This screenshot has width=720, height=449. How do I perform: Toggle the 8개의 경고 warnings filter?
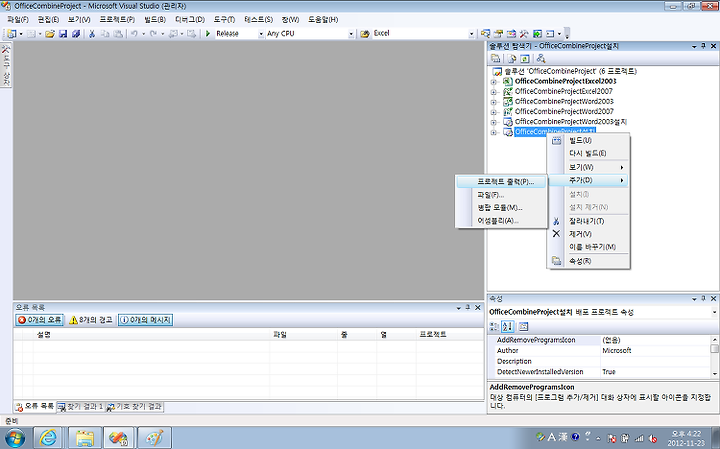(90, 320)
